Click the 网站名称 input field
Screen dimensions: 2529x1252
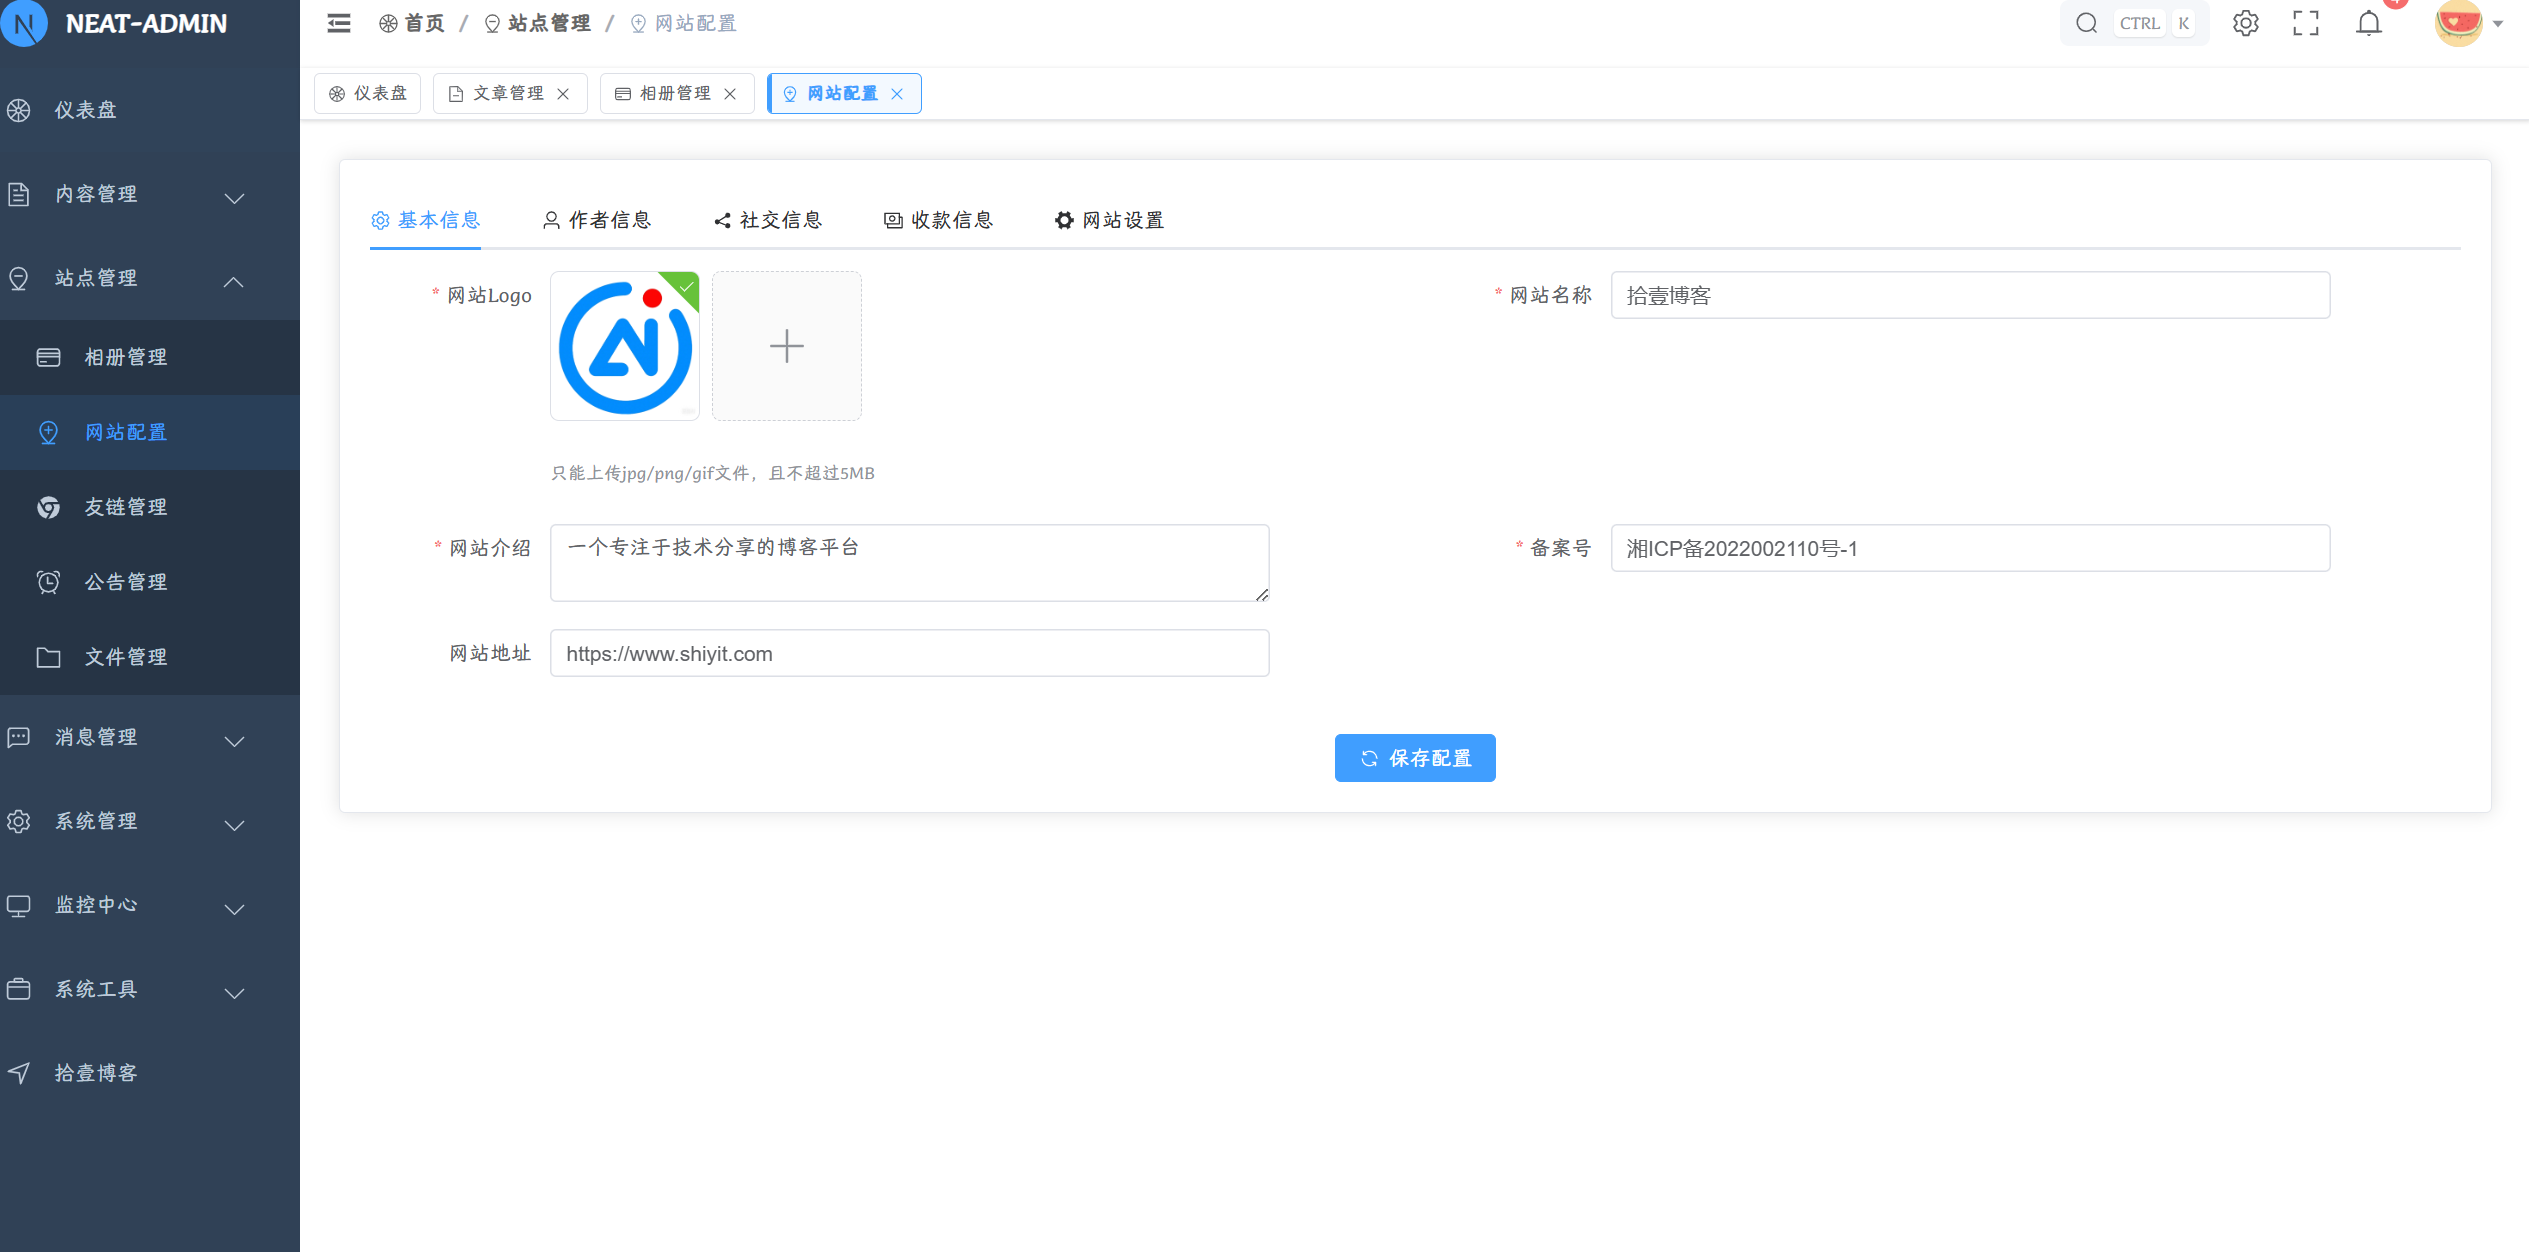pos(1969,295)
